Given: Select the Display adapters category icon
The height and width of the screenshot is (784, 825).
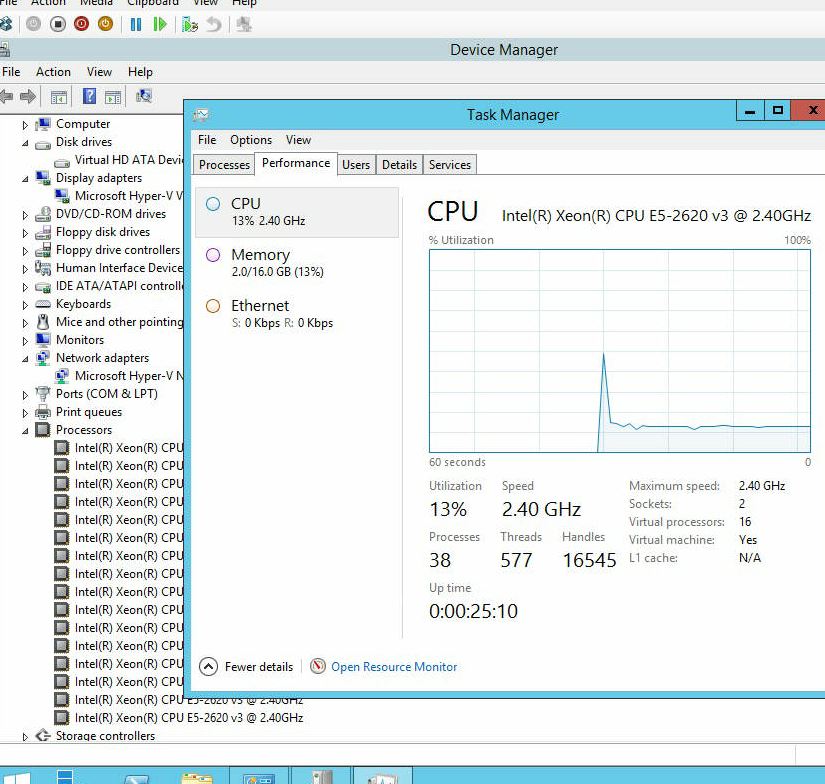Looking at the screenshot, I should pos(43,178).
